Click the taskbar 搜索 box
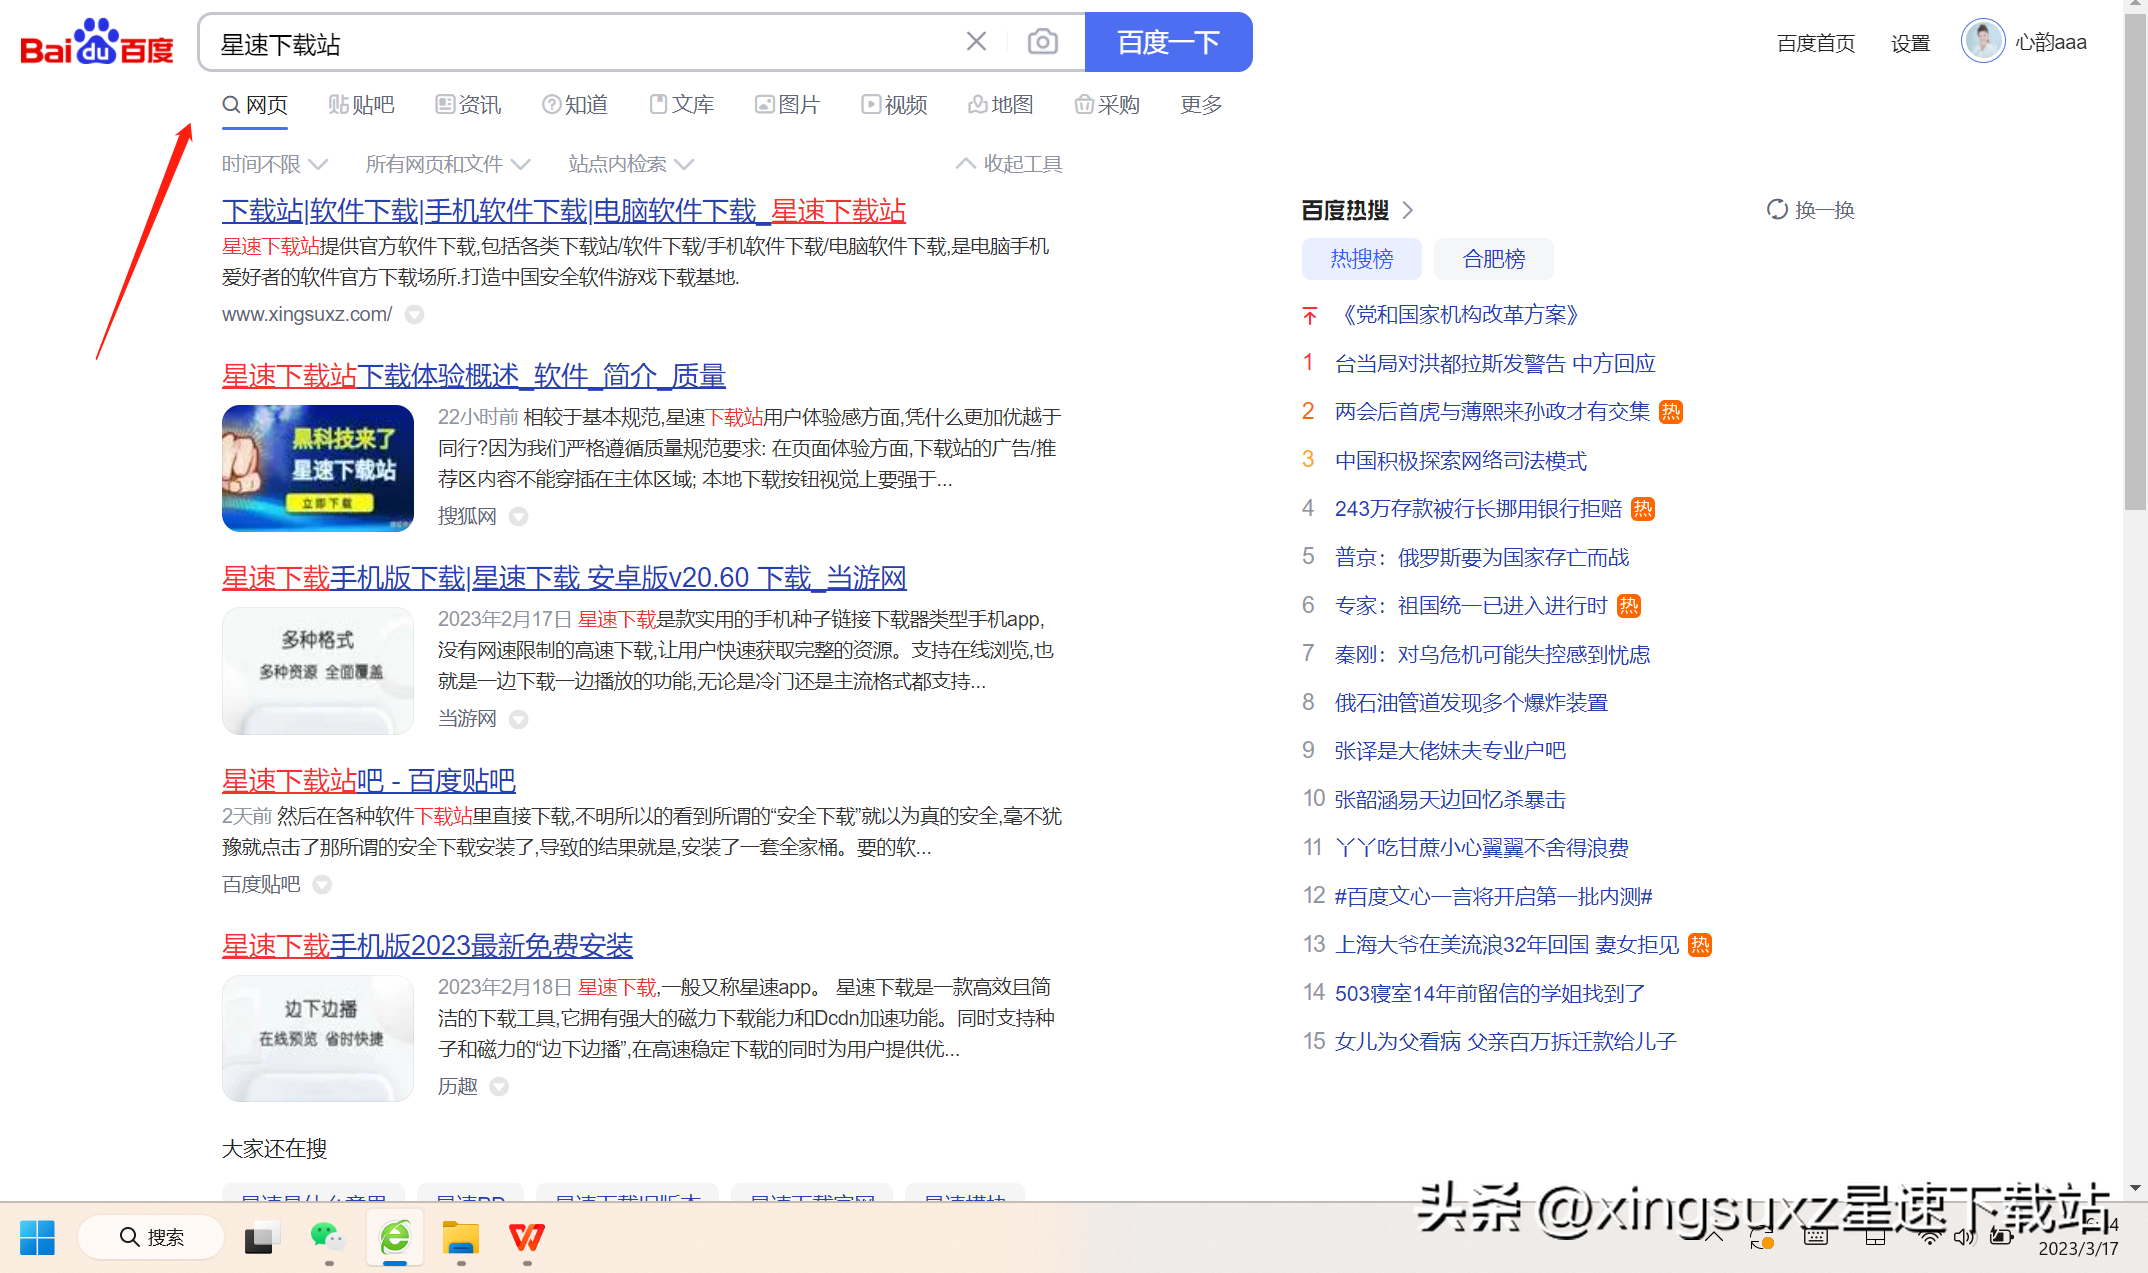Viewport: 2148px width, 1273px height. 151,1238
